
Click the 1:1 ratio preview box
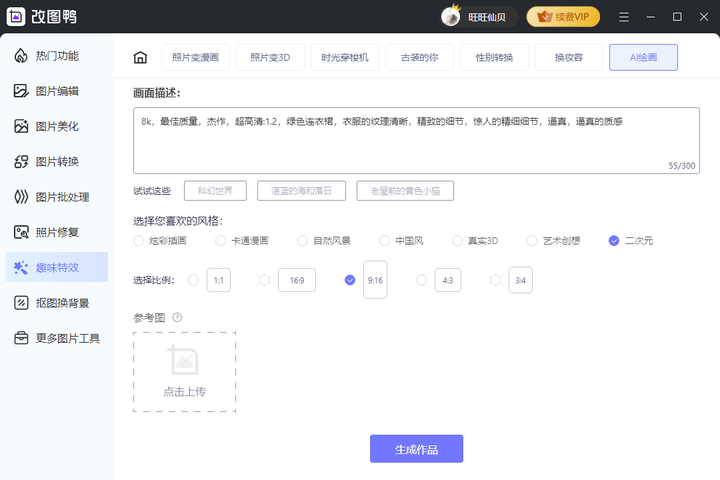(x=219, y=280)
